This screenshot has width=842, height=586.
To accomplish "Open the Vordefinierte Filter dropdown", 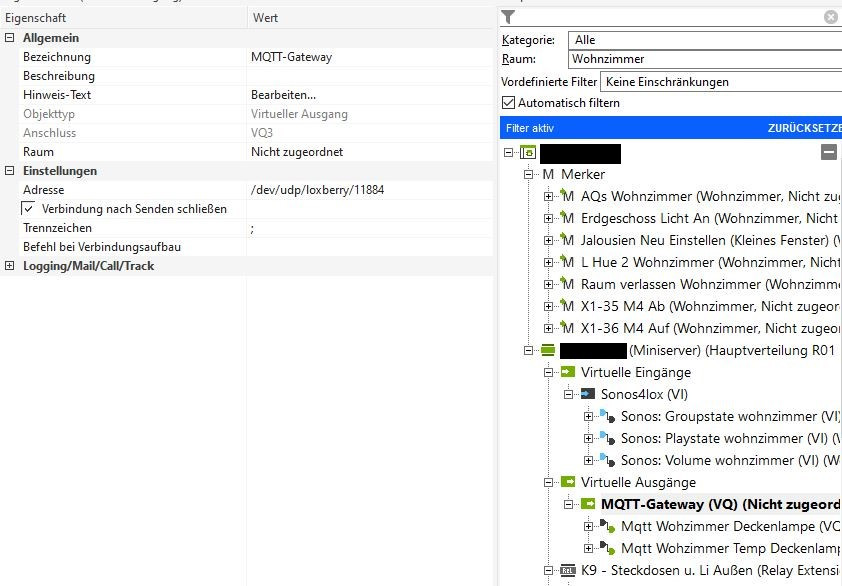I will (x=721, y=82).
